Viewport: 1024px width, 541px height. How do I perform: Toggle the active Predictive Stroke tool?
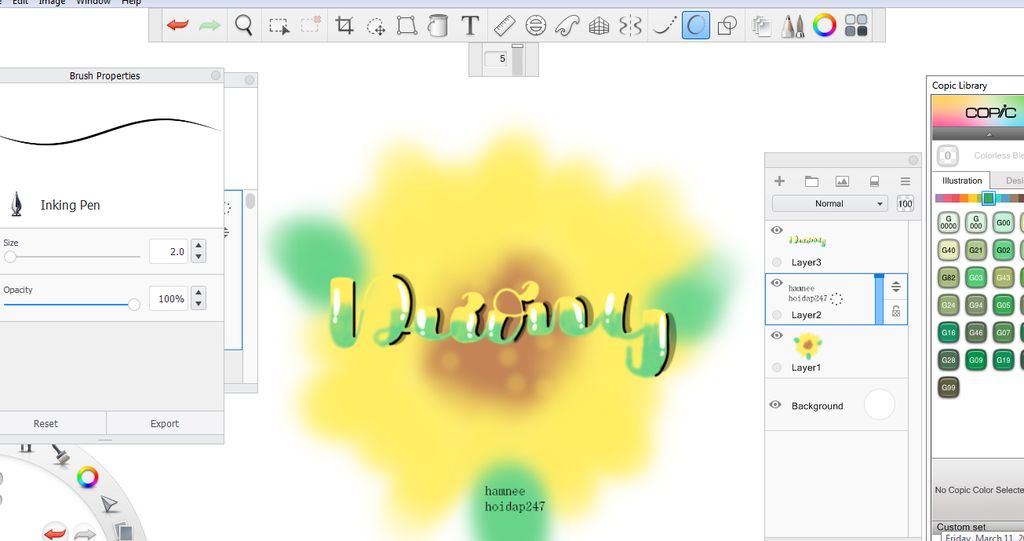[x=696, y=26]
